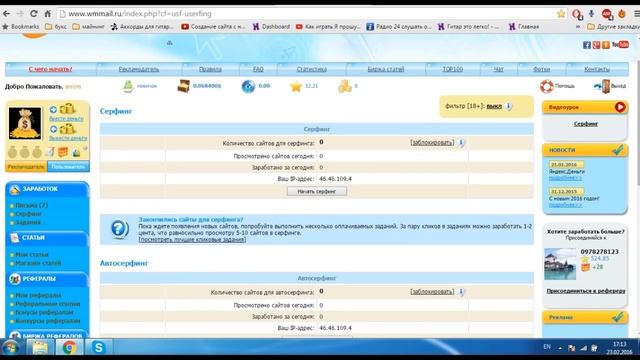The height and width of the screenshot is (360, 640).
Task: Click Начать серфинг button
Action: (x=316, y=191)
